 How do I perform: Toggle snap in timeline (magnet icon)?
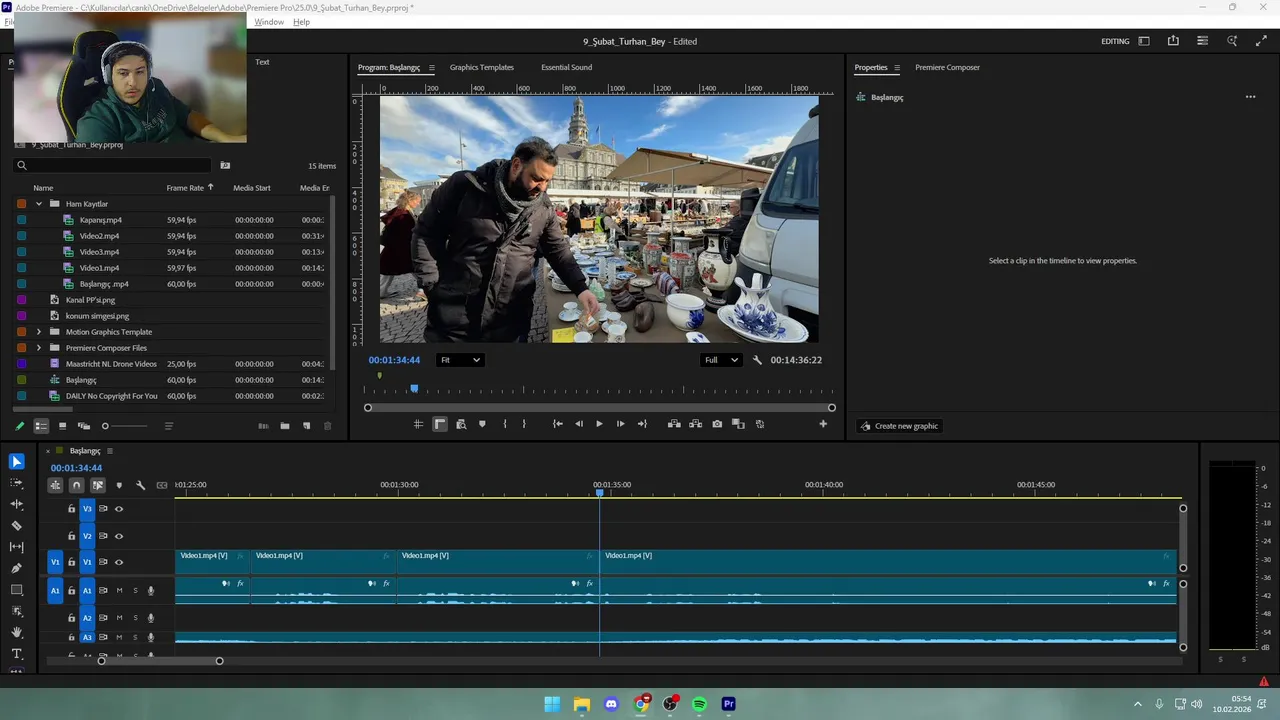pos(76,485)
